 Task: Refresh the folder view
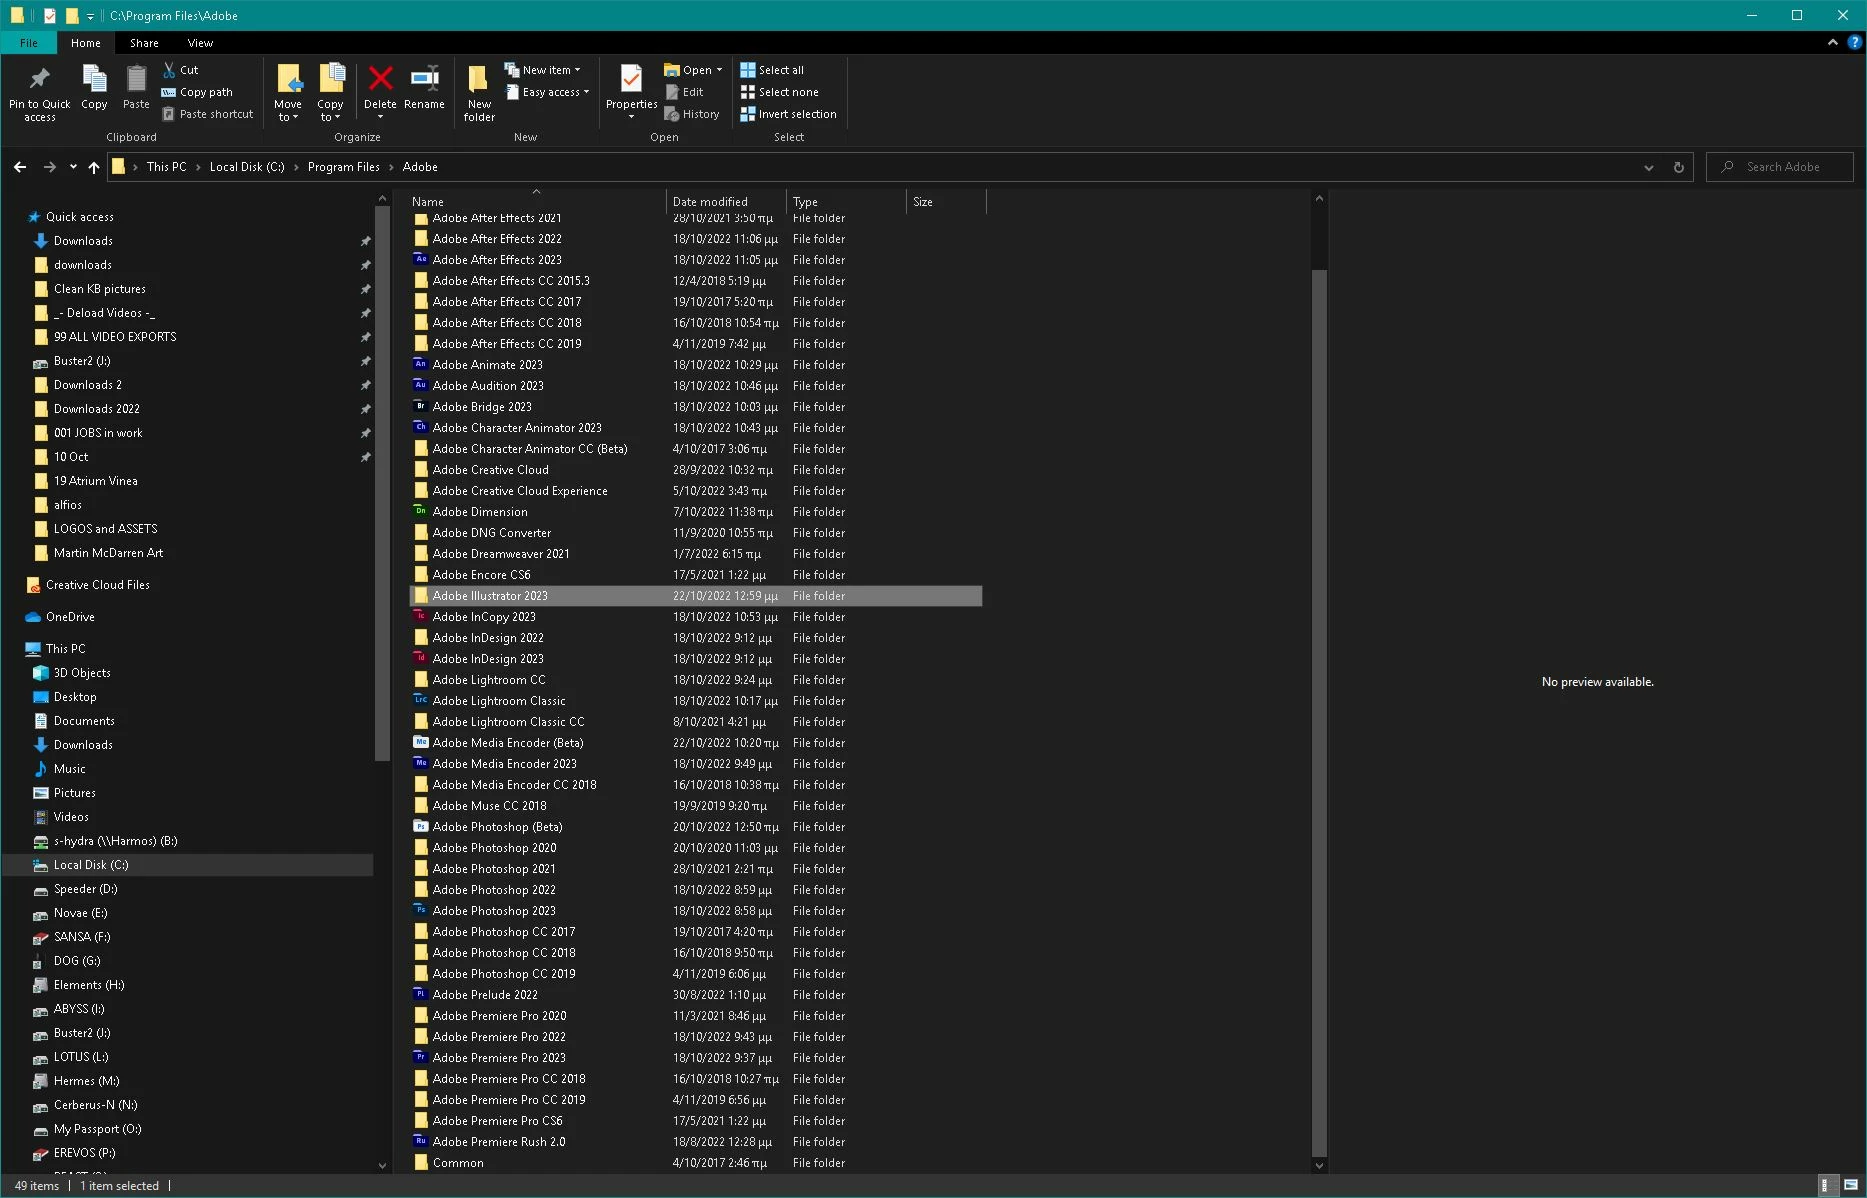click(1678, 167)
